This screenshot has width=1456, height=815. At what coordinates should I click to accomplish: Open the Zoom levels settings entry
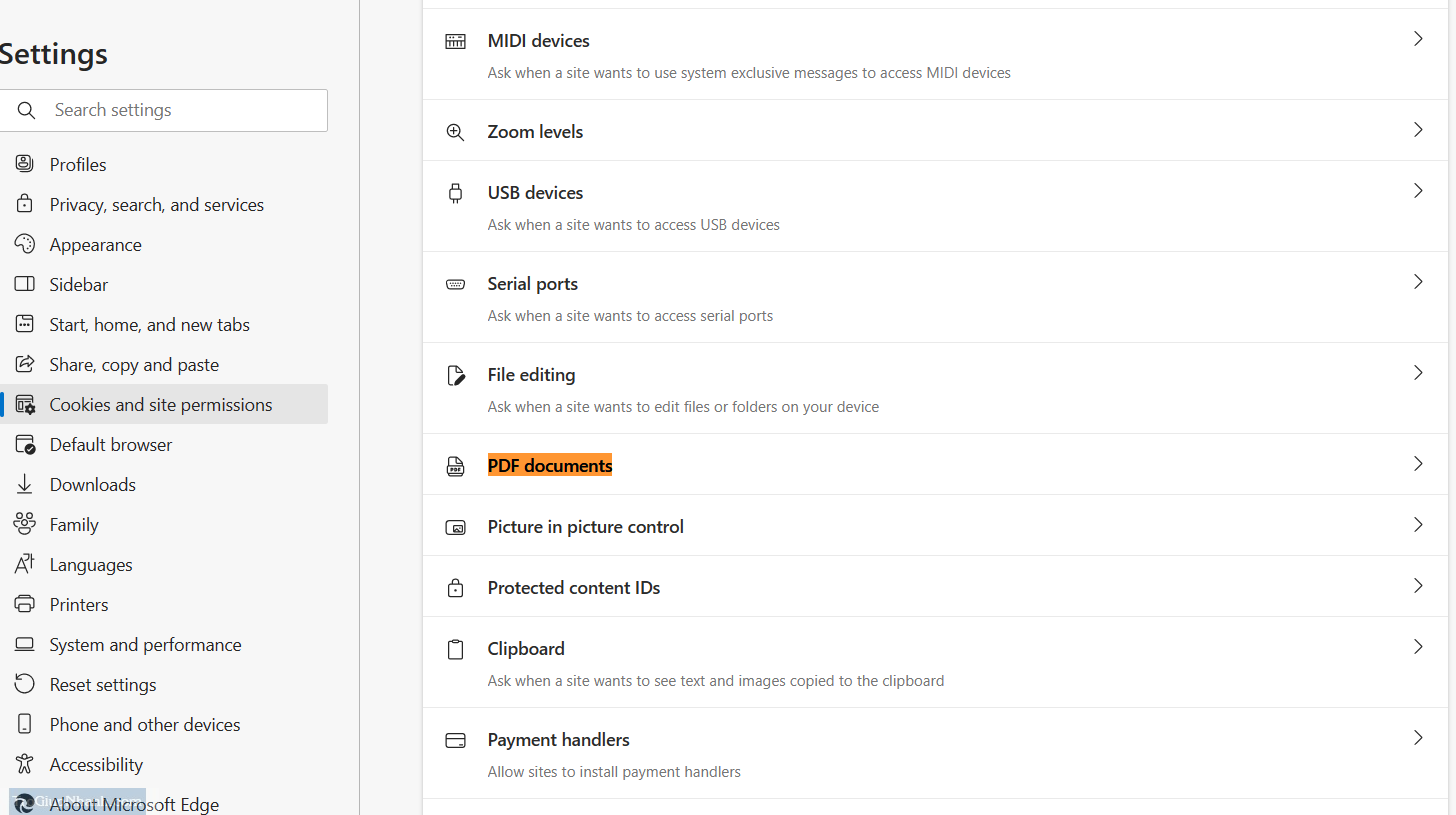[535, 132]
